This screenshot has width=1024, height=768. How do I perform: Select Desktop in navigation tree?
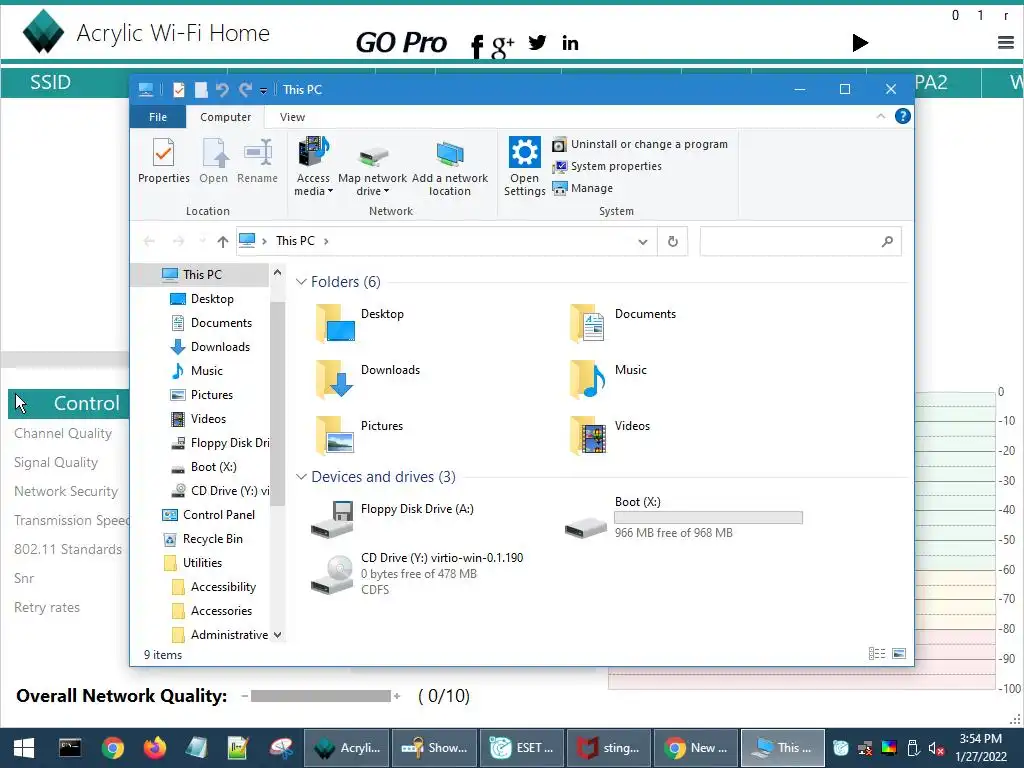coord(212,299)
